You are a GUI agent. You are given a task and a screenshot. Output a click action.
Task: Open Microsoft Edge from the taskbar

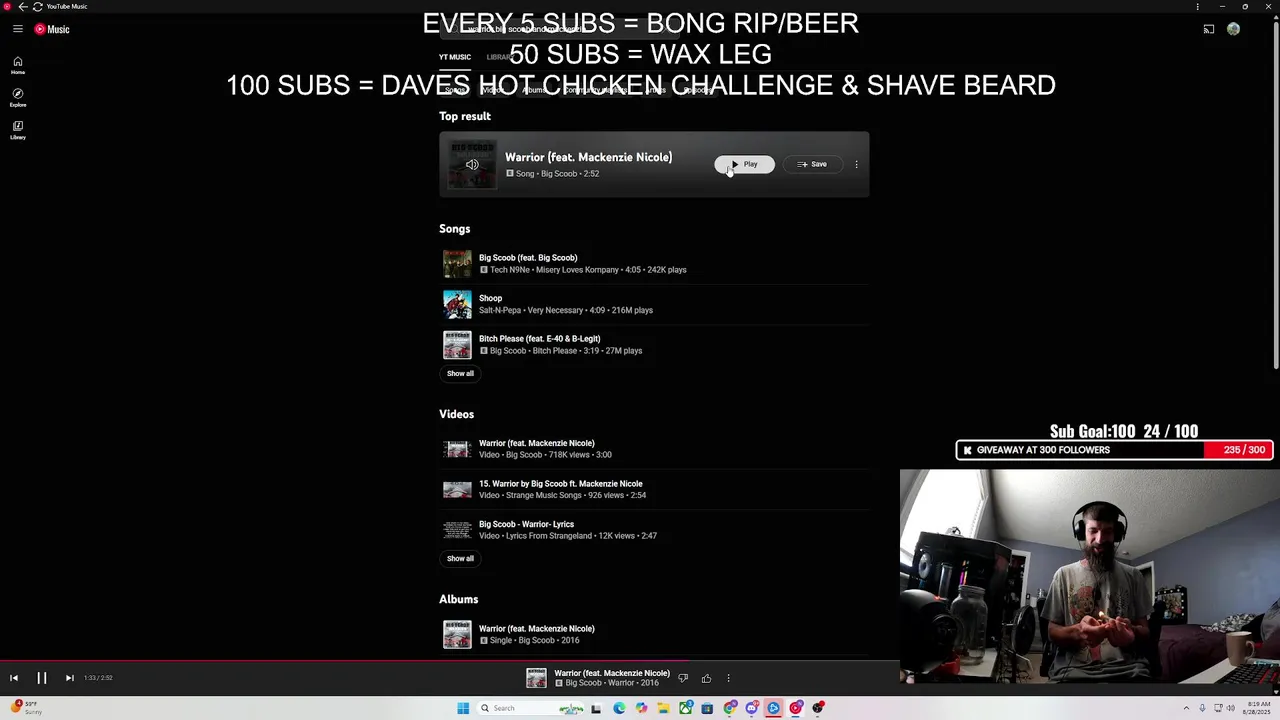(619, 708)
